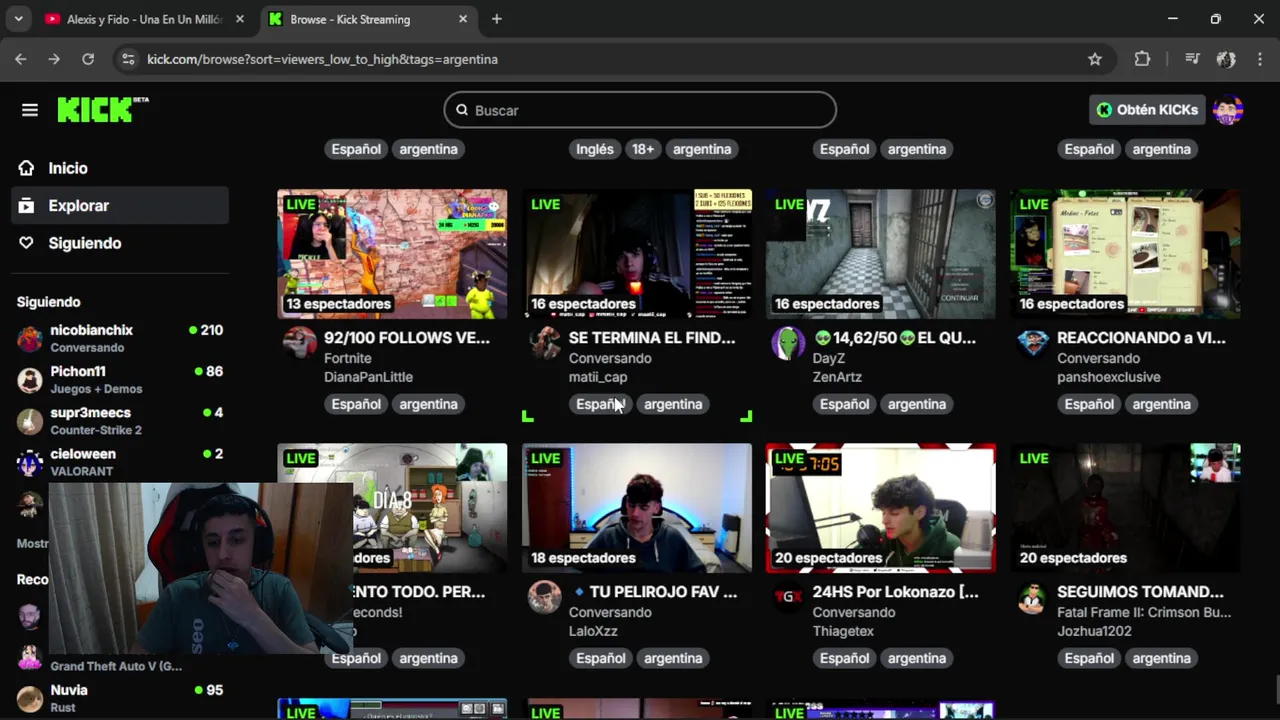The width and height of the screenshot is (1280, 720).
Task: Open cieloween in the followed list
Action: (x=120, y=462)
